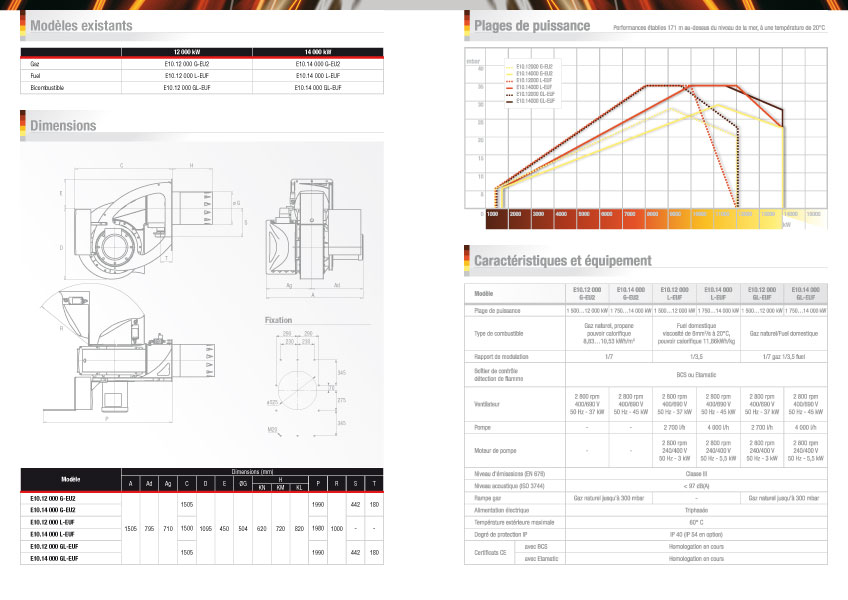Select the "Ag" column header

168,484
